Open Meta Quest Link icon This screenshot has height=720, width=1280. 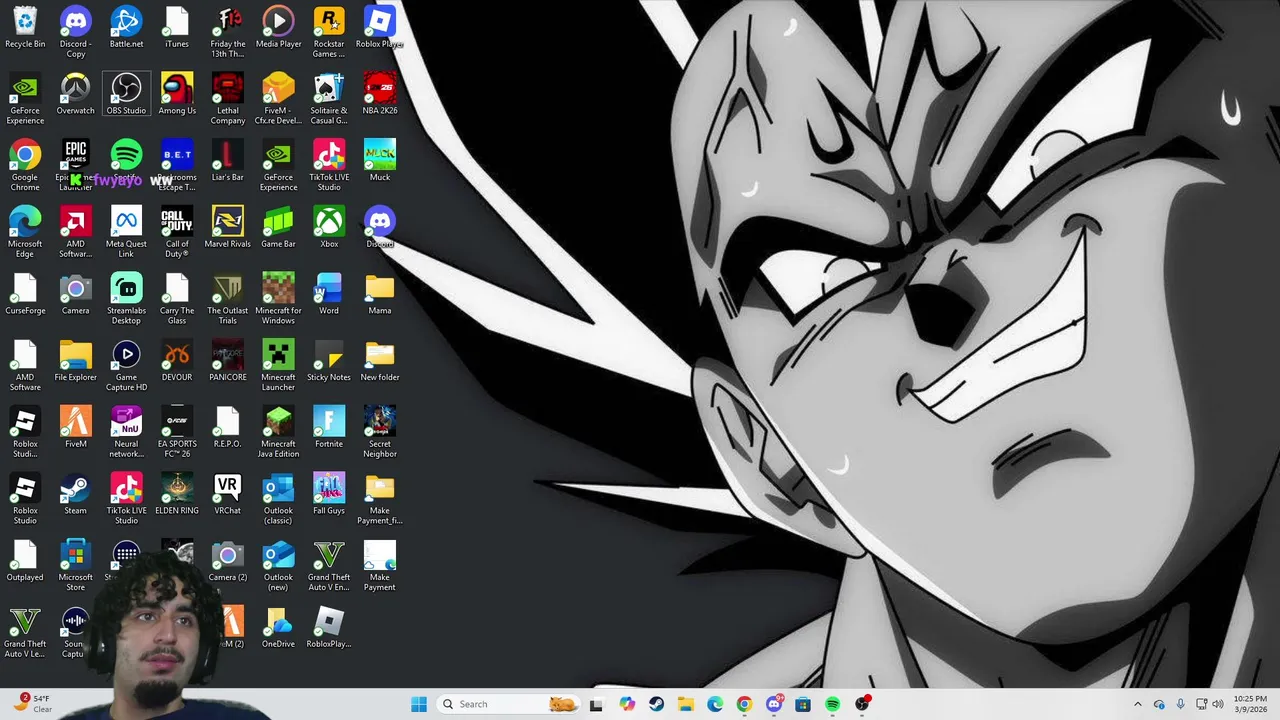(126, 233)
